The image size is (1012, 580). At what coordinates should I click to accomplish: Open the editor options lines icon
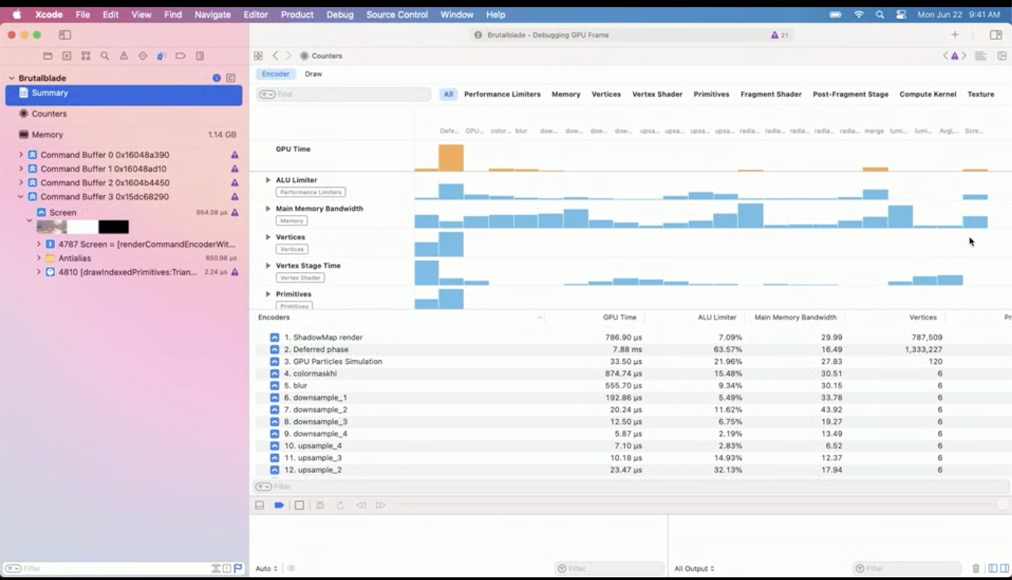[980, 56]
